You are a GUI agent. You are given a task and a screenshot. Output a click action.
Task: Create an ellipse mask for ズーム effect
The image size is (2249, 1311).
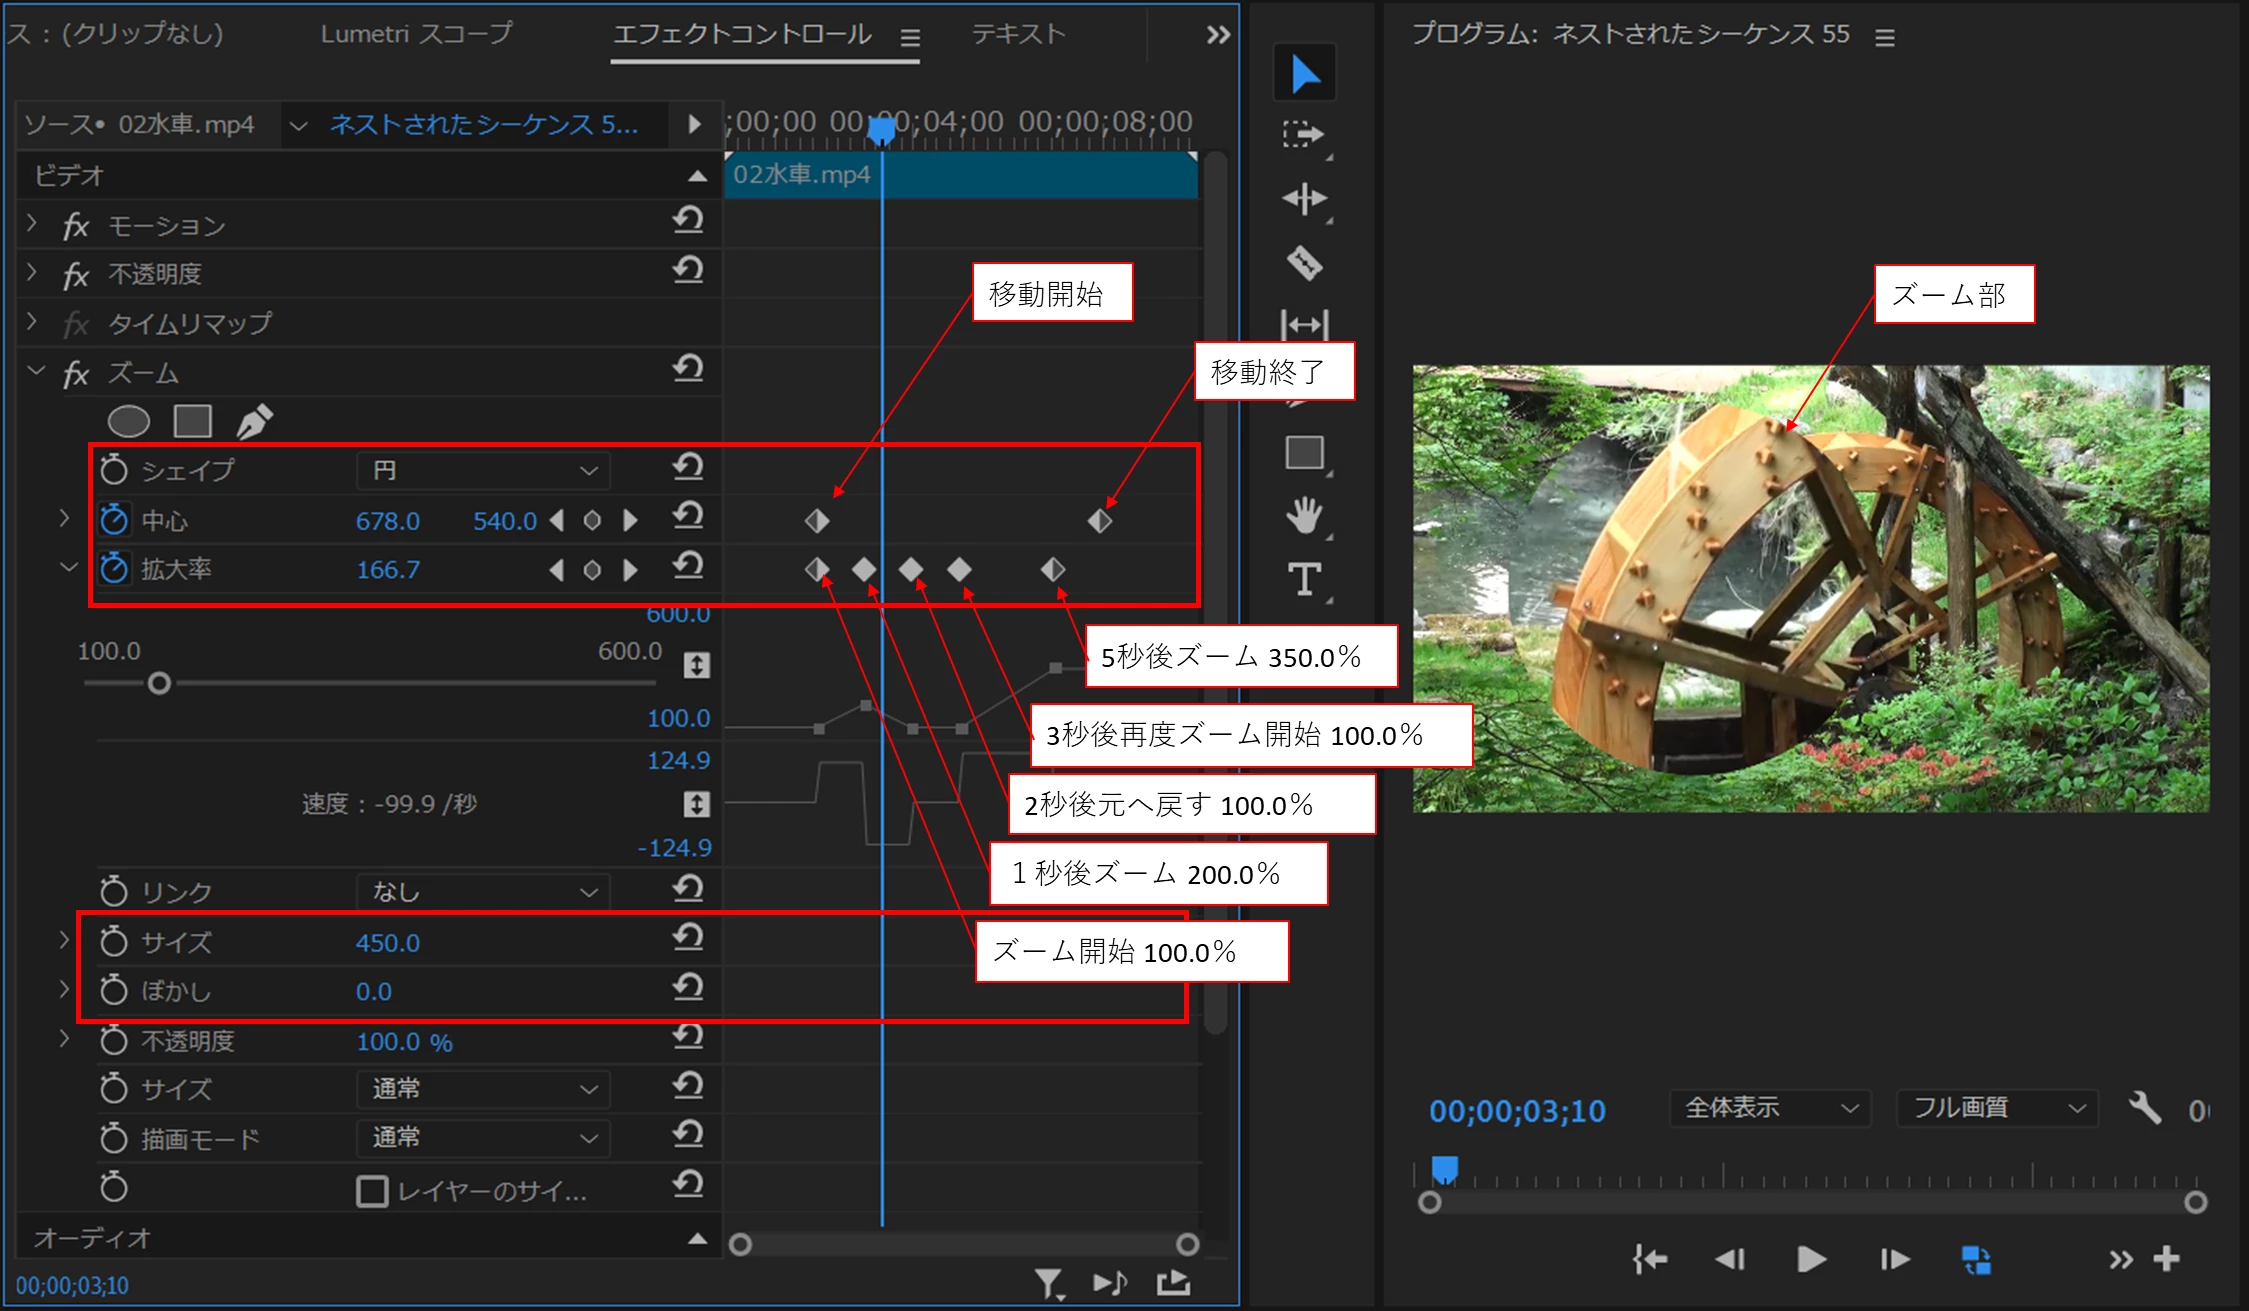128,421
